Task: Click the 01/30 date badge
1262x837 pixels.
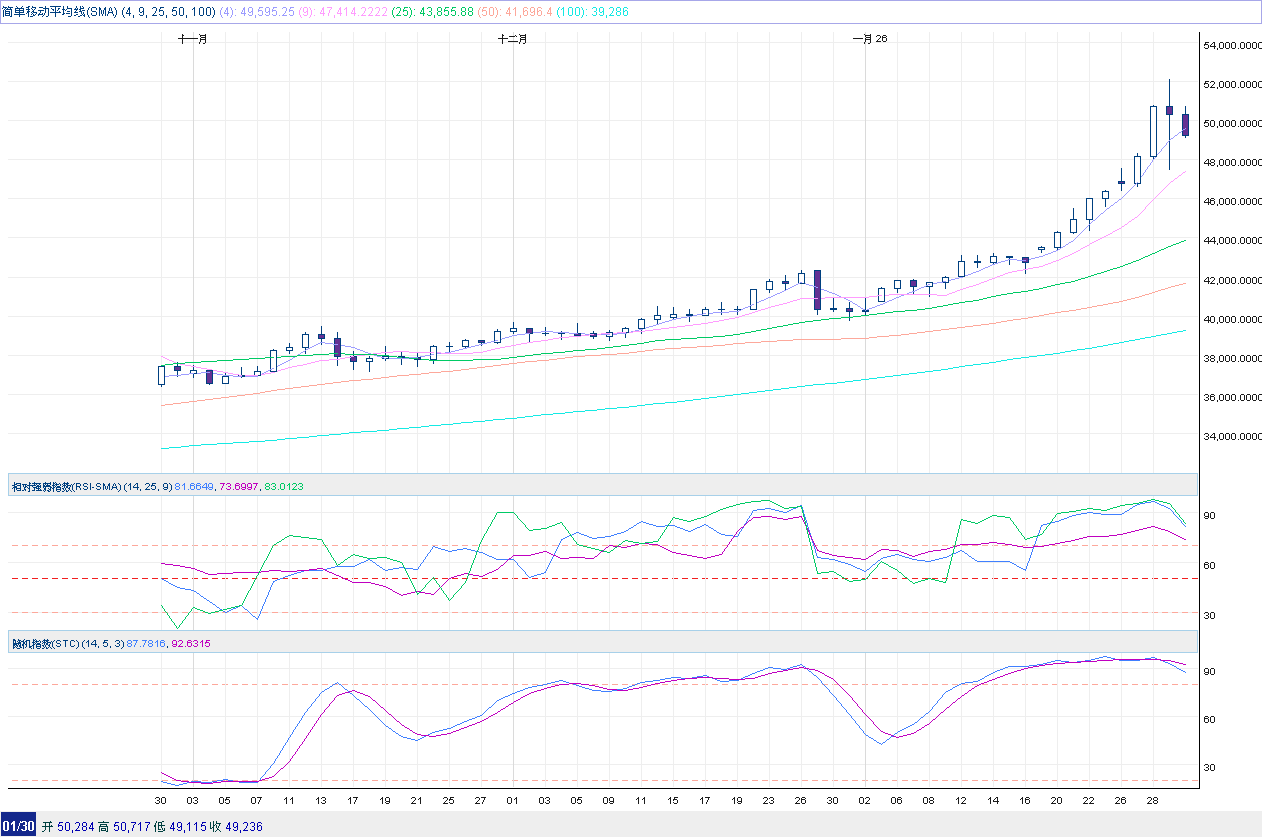Action: (19, 826)
